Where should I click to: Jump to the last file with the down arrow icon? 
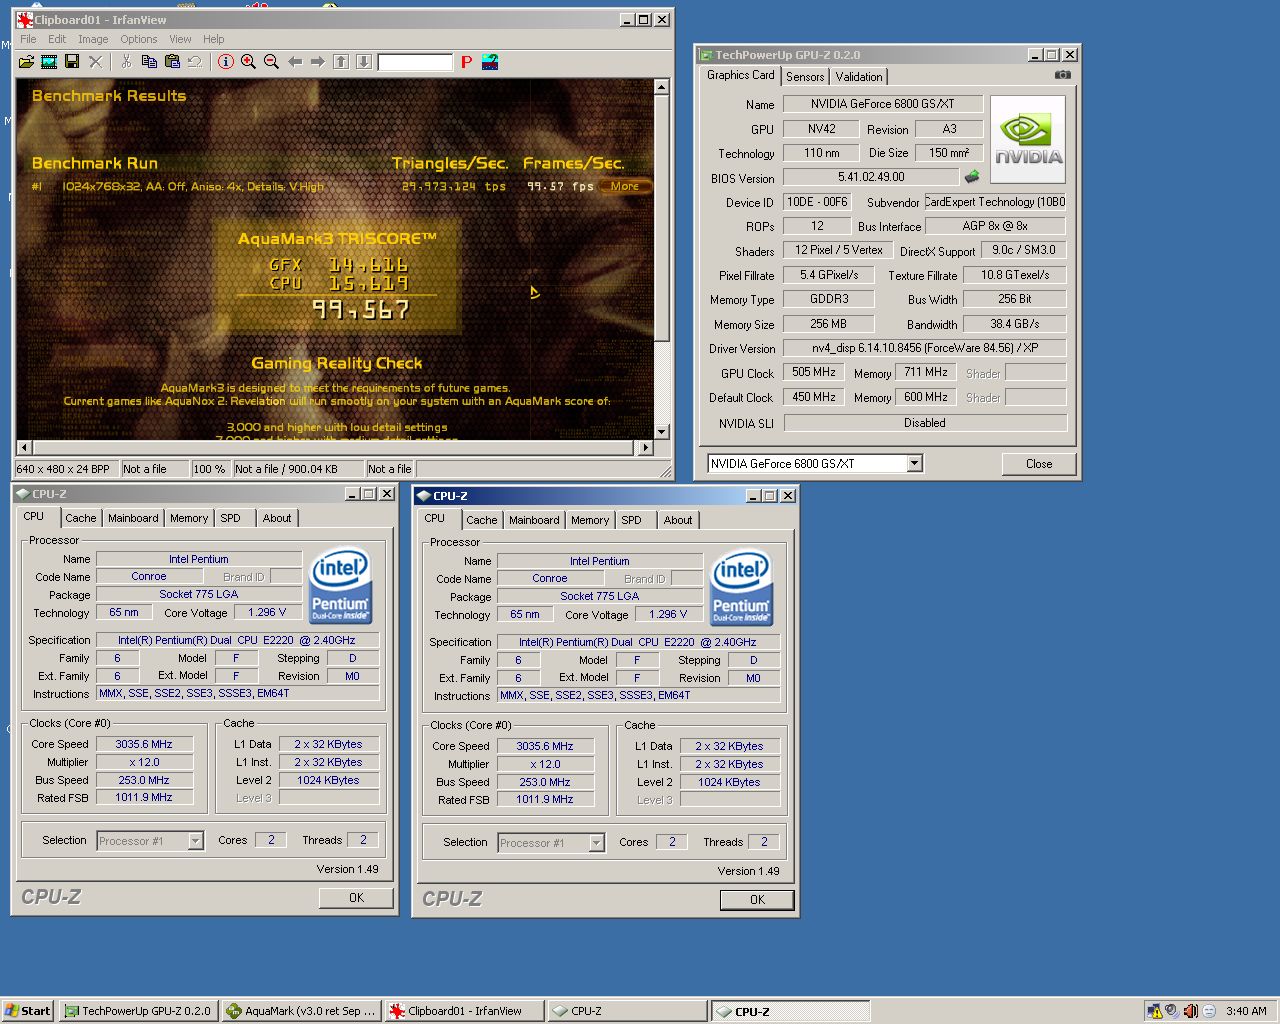(364, 62)
